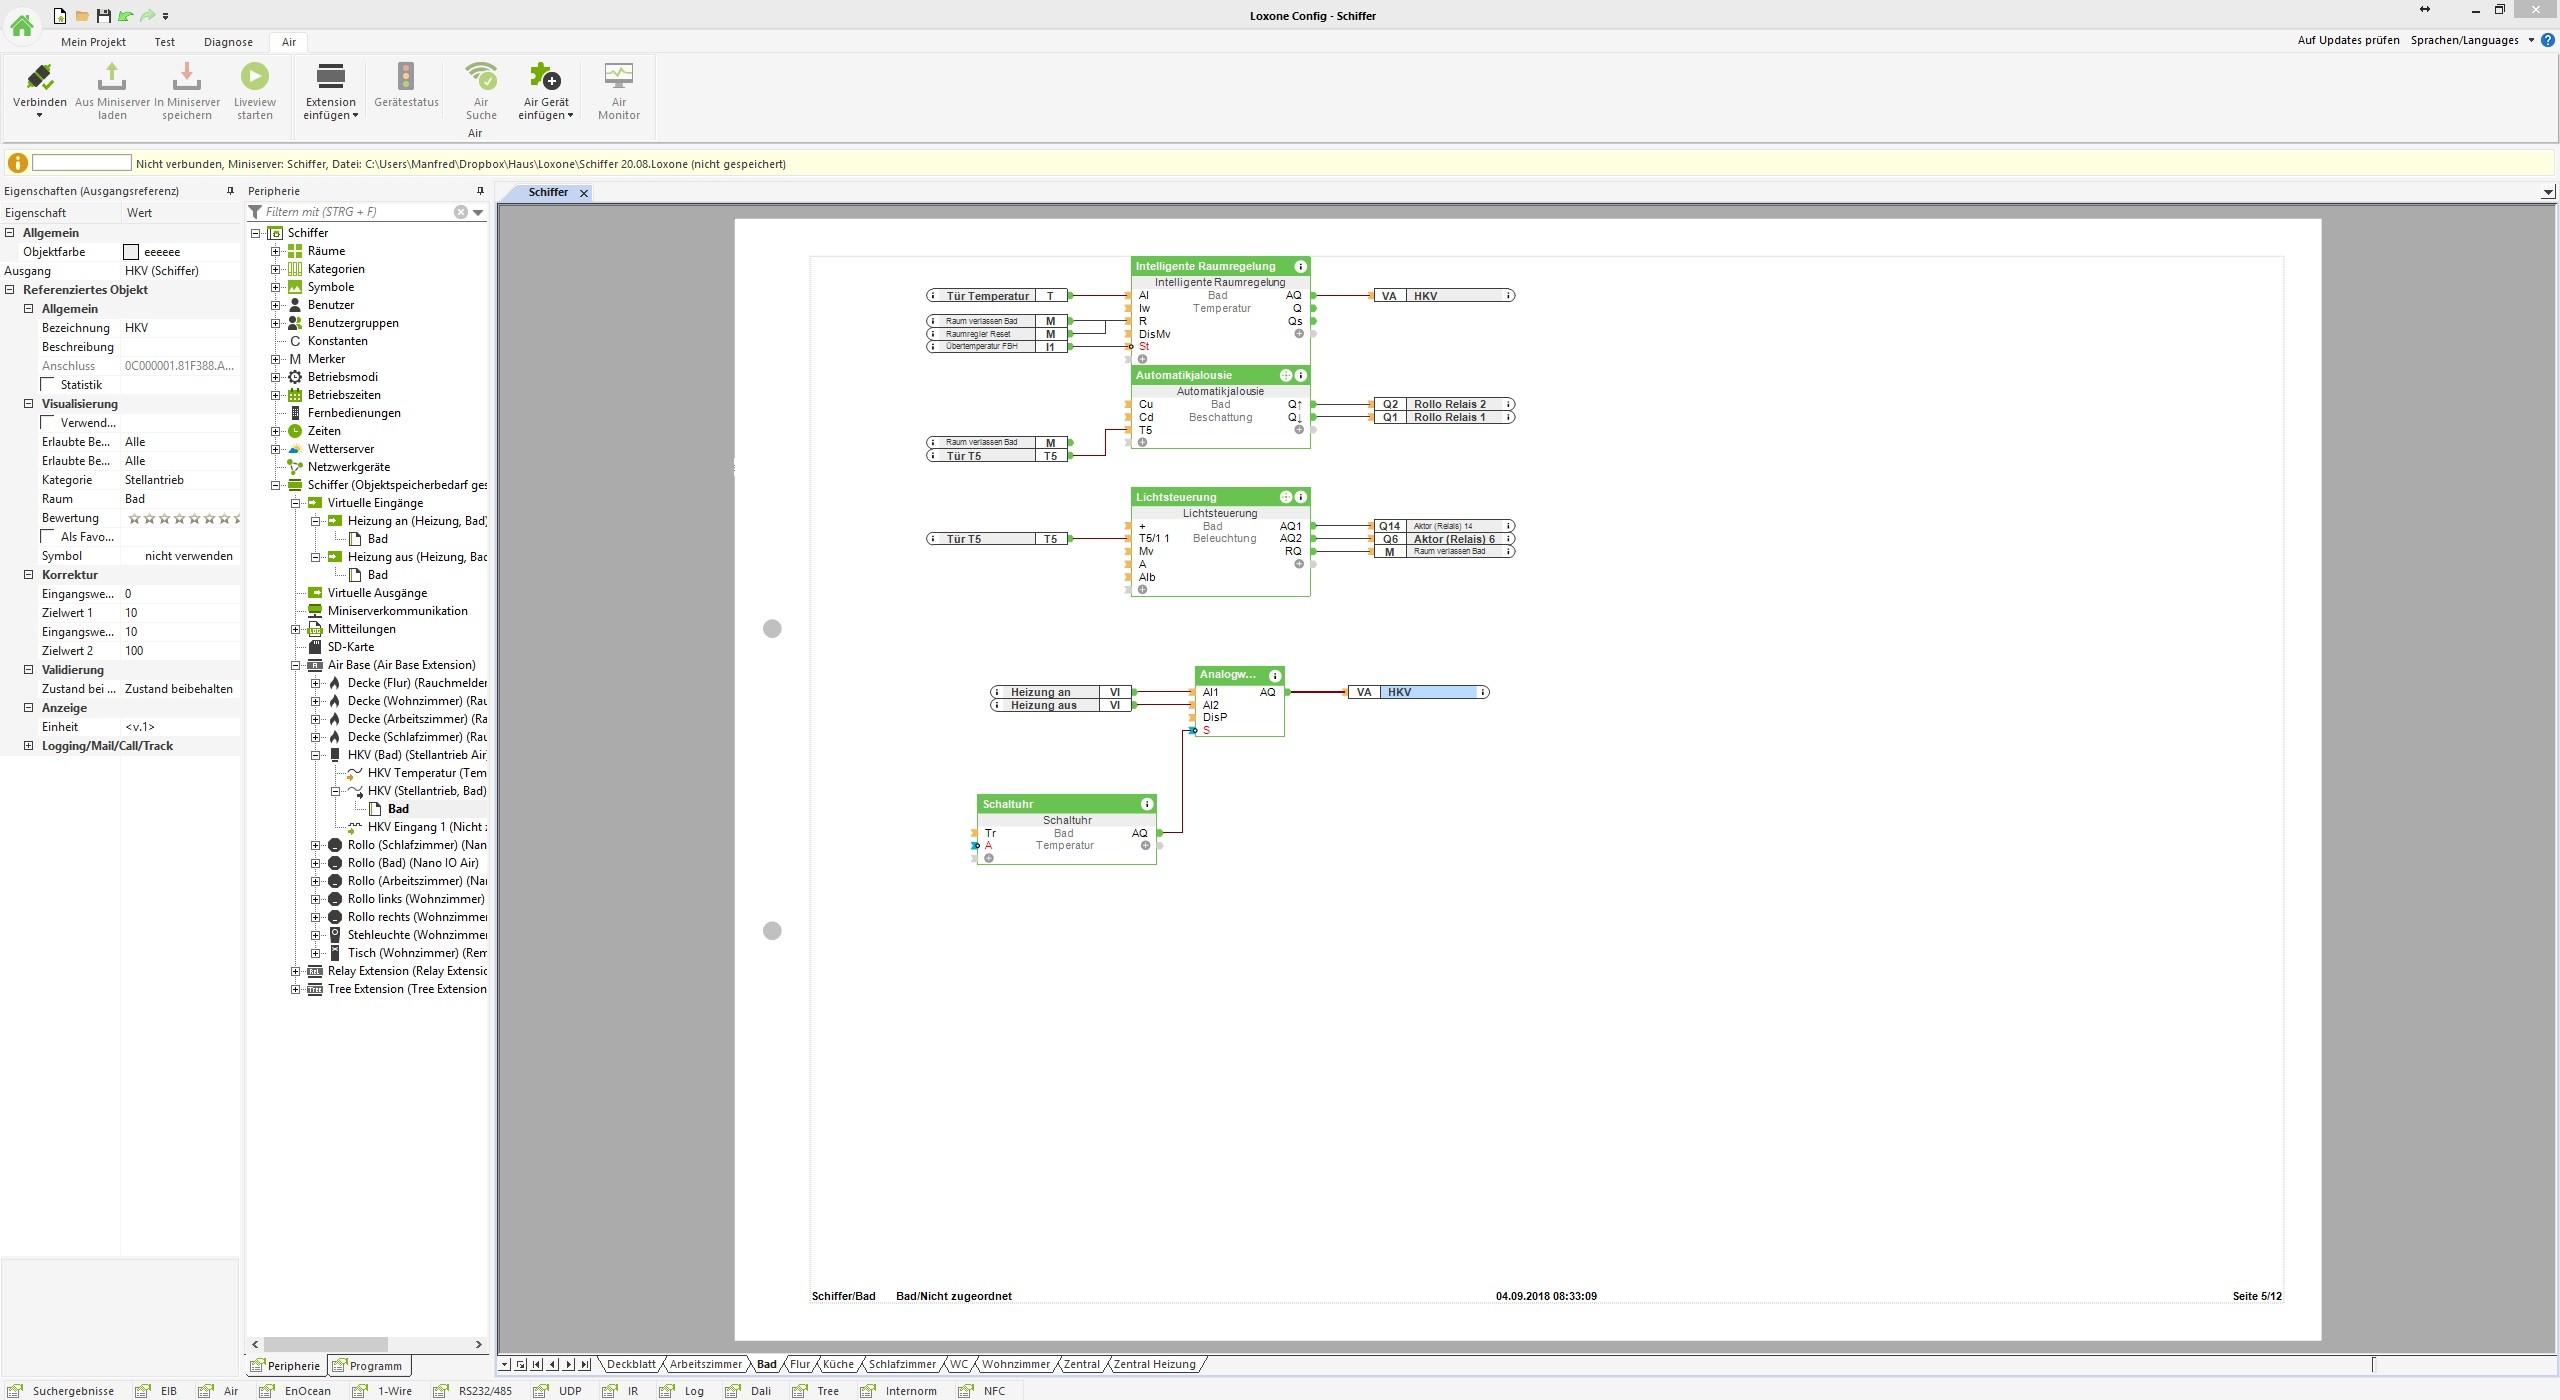
Task: Expand the Räume tree node
Action: 276,251
